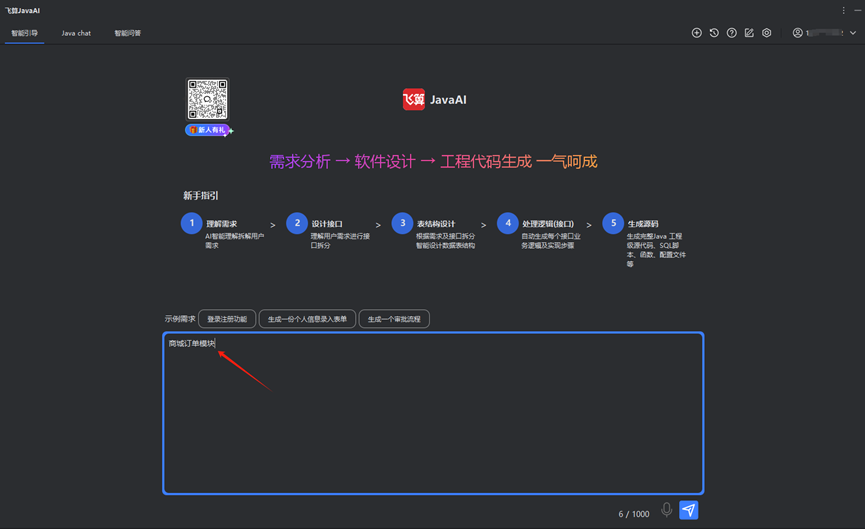
Task: Click the new conversation plus icon
Action: 697,33
